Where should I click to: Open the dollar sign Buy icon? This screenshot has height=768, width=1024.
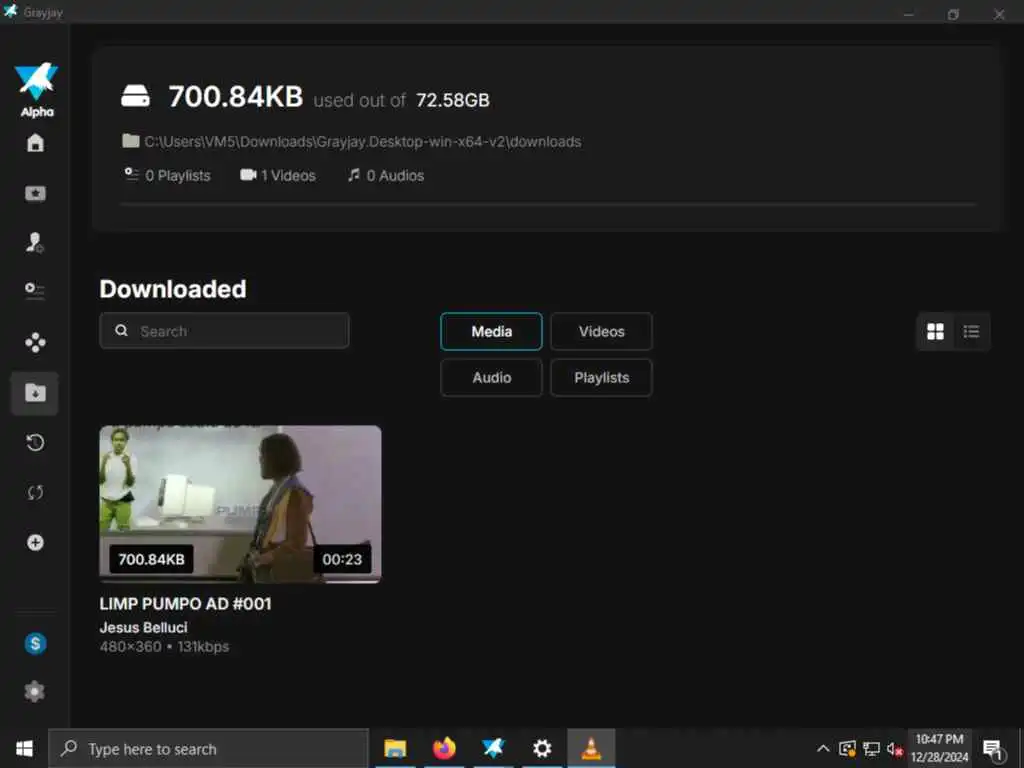35,643
